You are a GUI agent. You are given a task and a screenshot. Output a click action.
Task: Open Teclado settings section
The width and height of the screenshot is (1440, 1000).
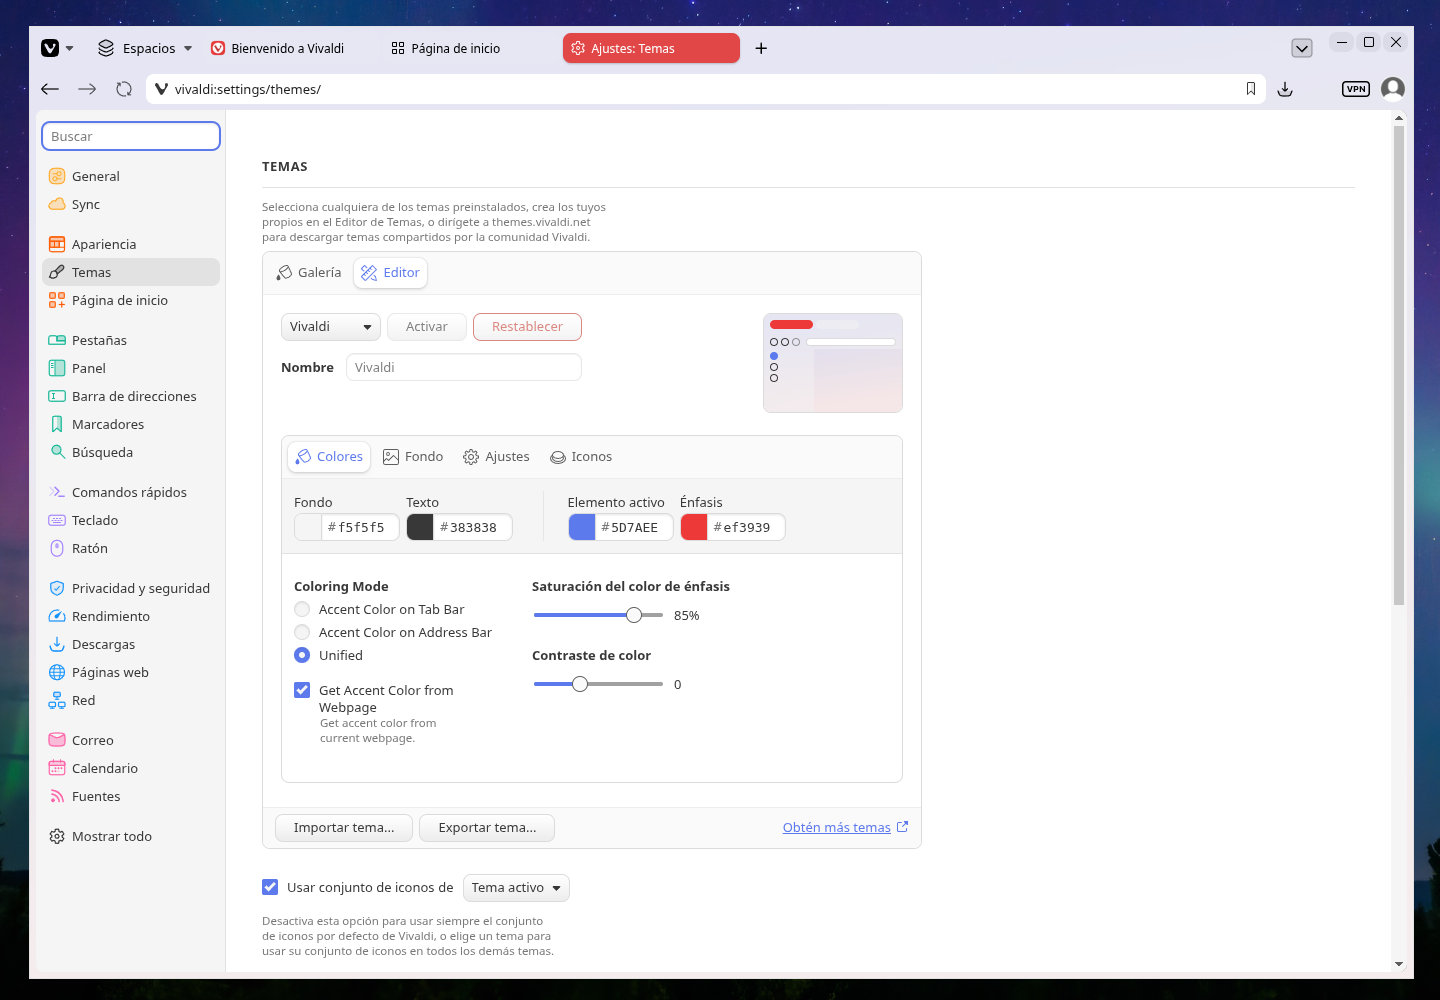(131, 520)
